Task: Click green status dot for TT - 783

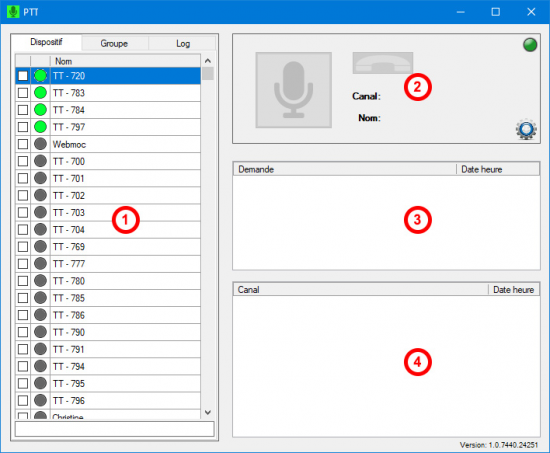Action: tap(40, 93)
